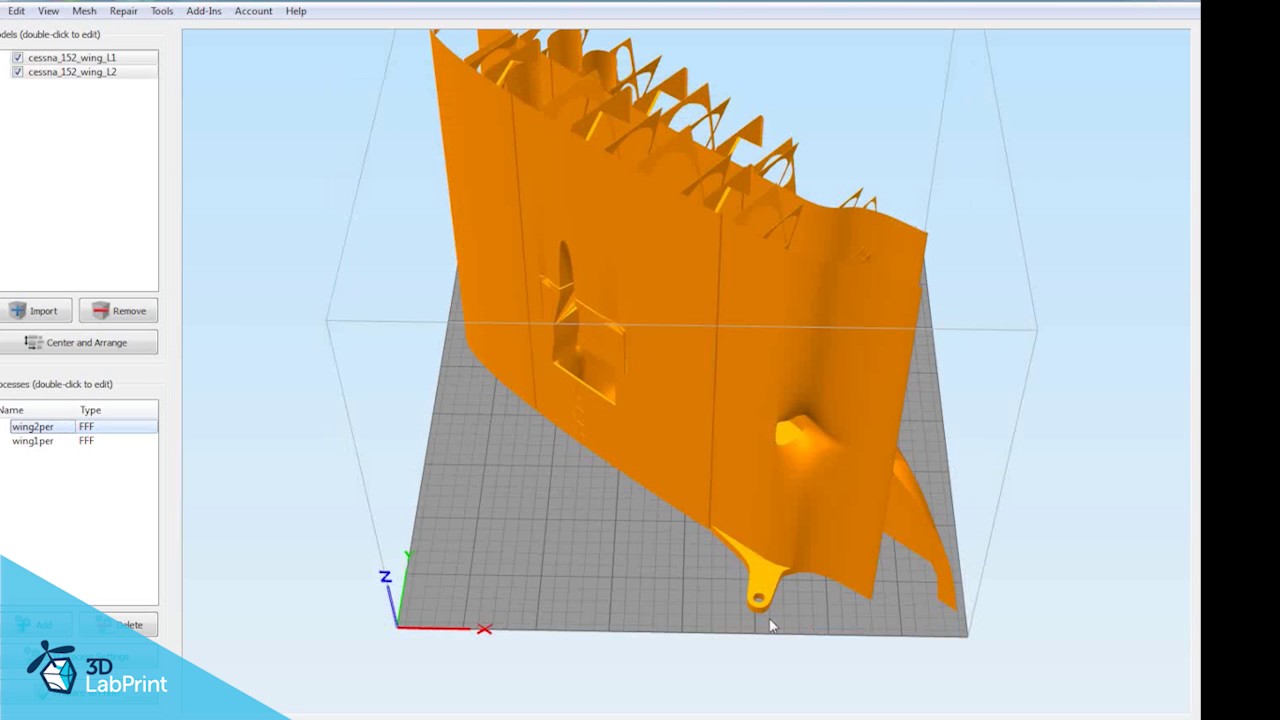1280x720 pixels.
Task: Select cessna_152_wing_L2 in the models list
Action: point(72,72)
